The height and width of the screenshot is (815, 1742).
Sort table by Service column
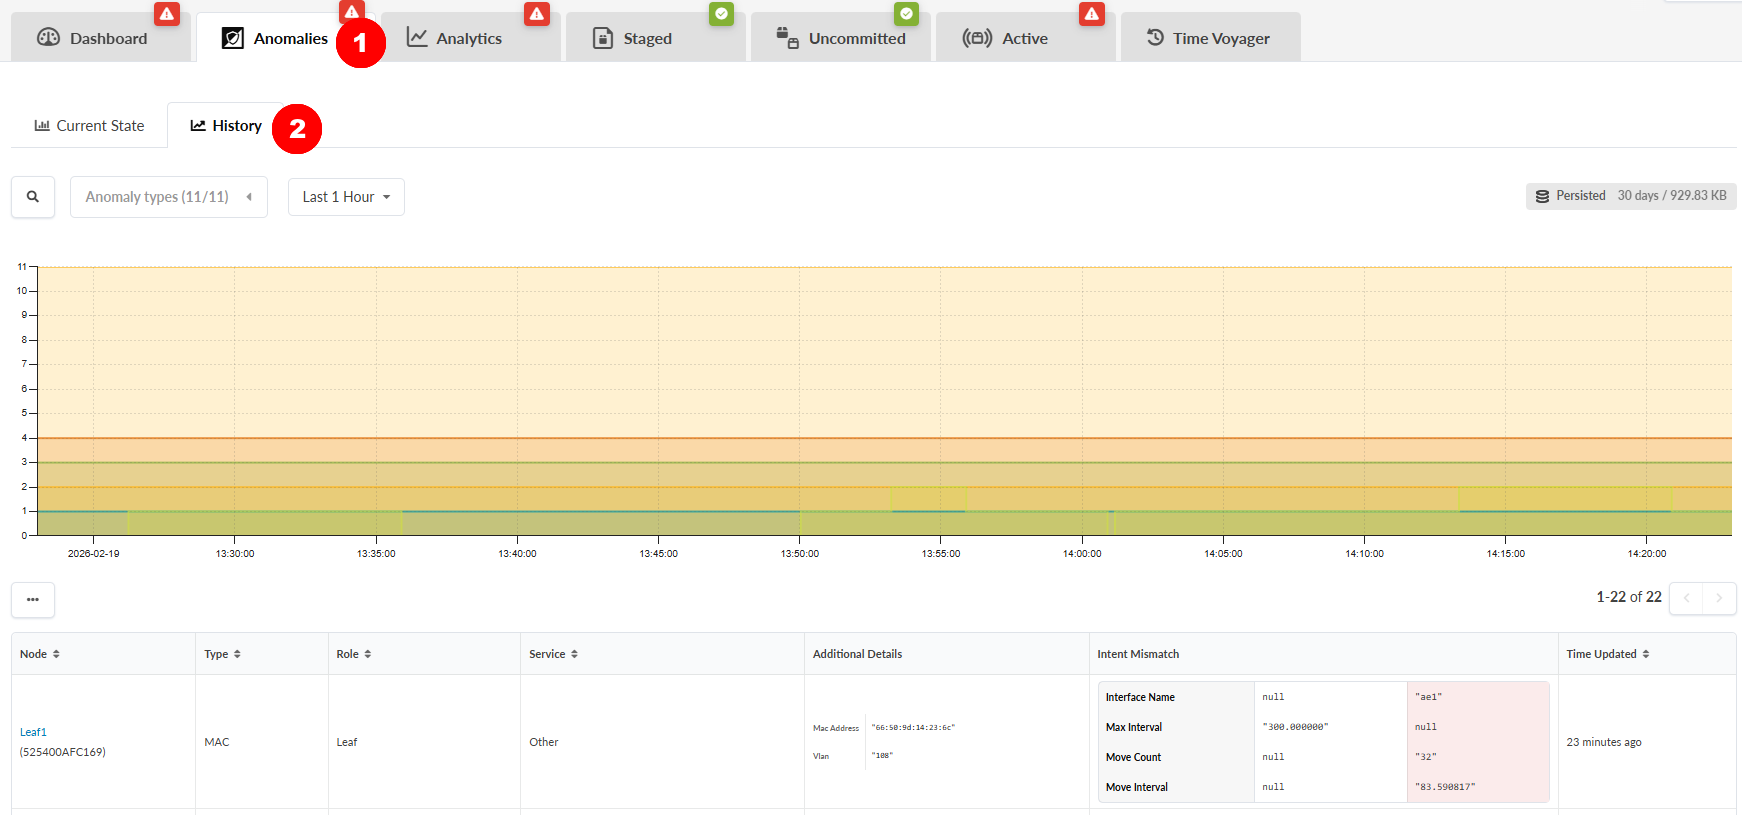pos(553,654)
